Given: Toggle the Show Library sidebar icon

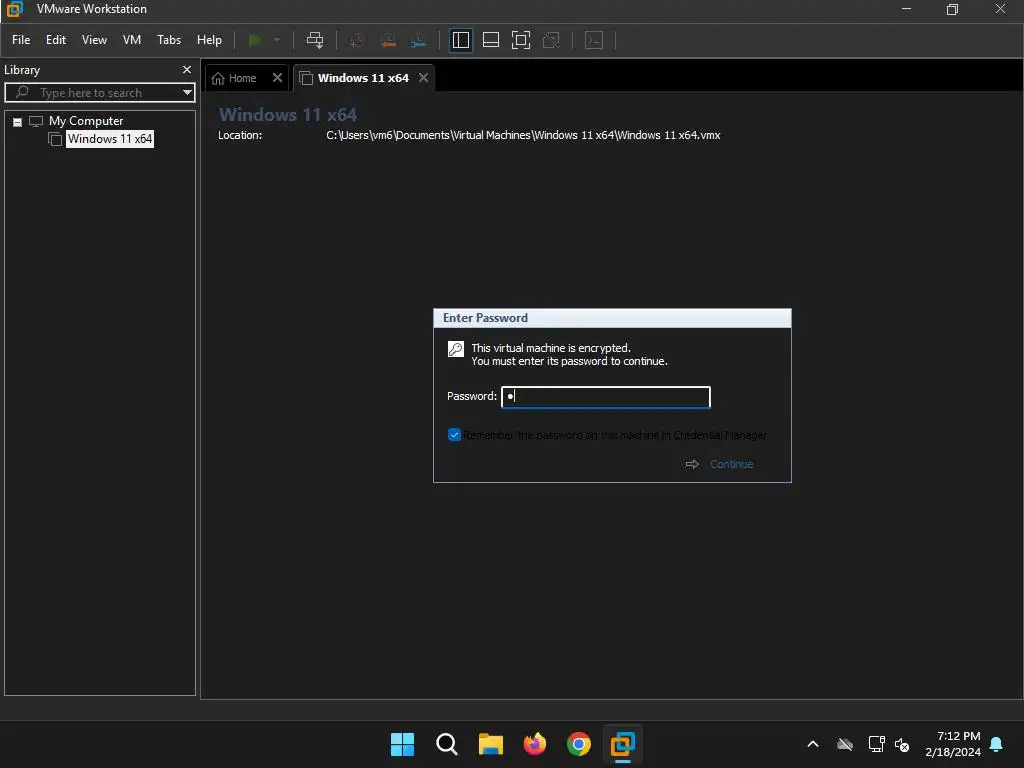Looking at the screenshot, I should point(461,40).
